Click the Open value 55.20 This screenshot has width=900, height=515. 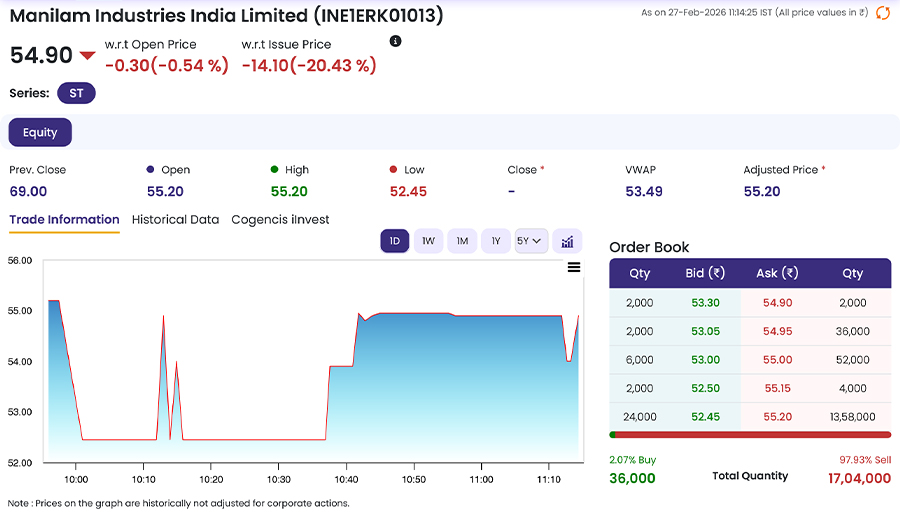(x=165, y=192)
